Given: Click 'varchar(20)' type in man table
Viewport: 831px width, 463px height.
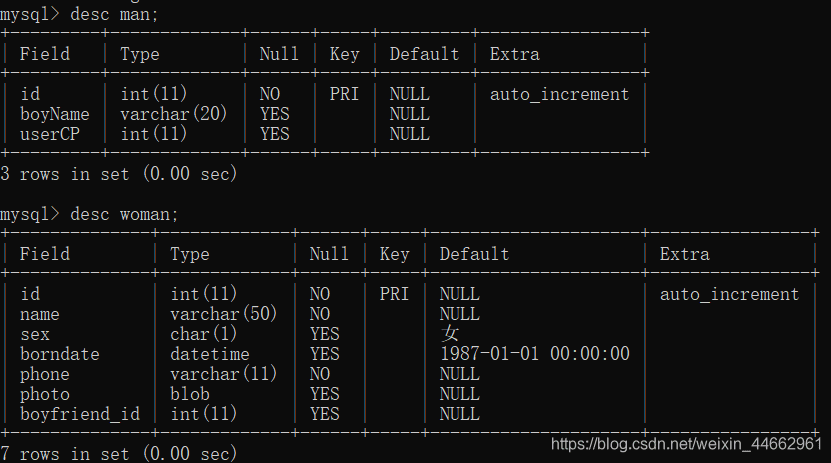Looking at the screenshot, I should 174,114.
